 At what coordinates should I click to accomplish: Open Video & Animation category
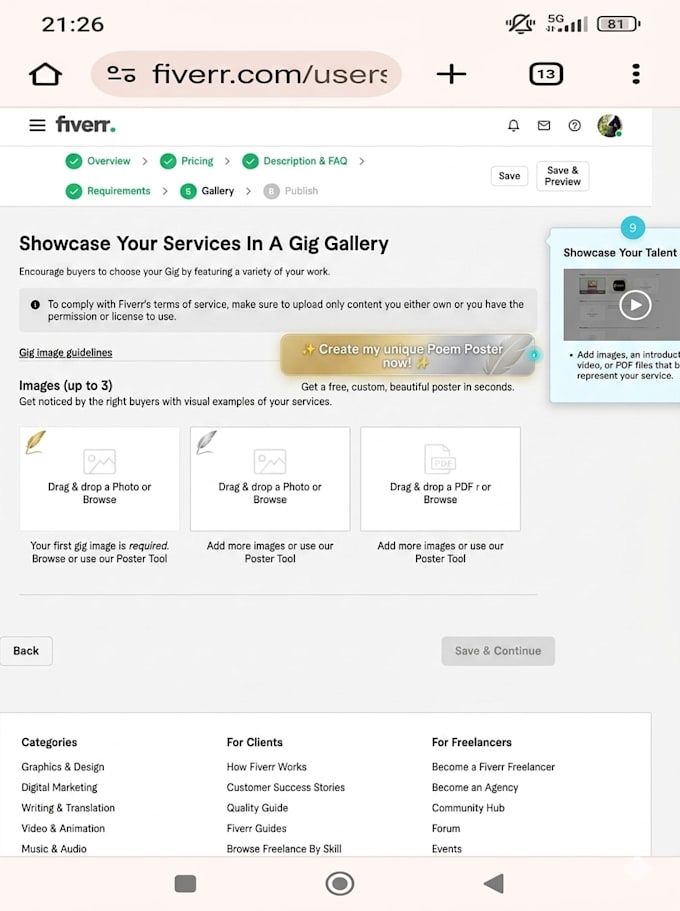pyautogui.click(x=63, y=828)
